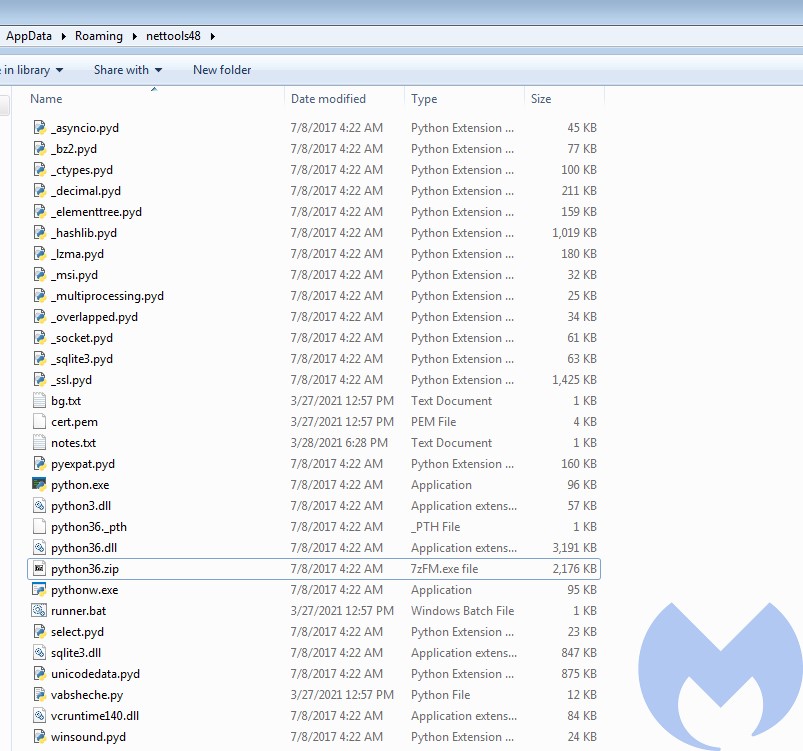Click the python36.dll file icon
Image resolution: width=803 pixels, height=751 pixels.
pyautogui.click(x=39, y=547)
